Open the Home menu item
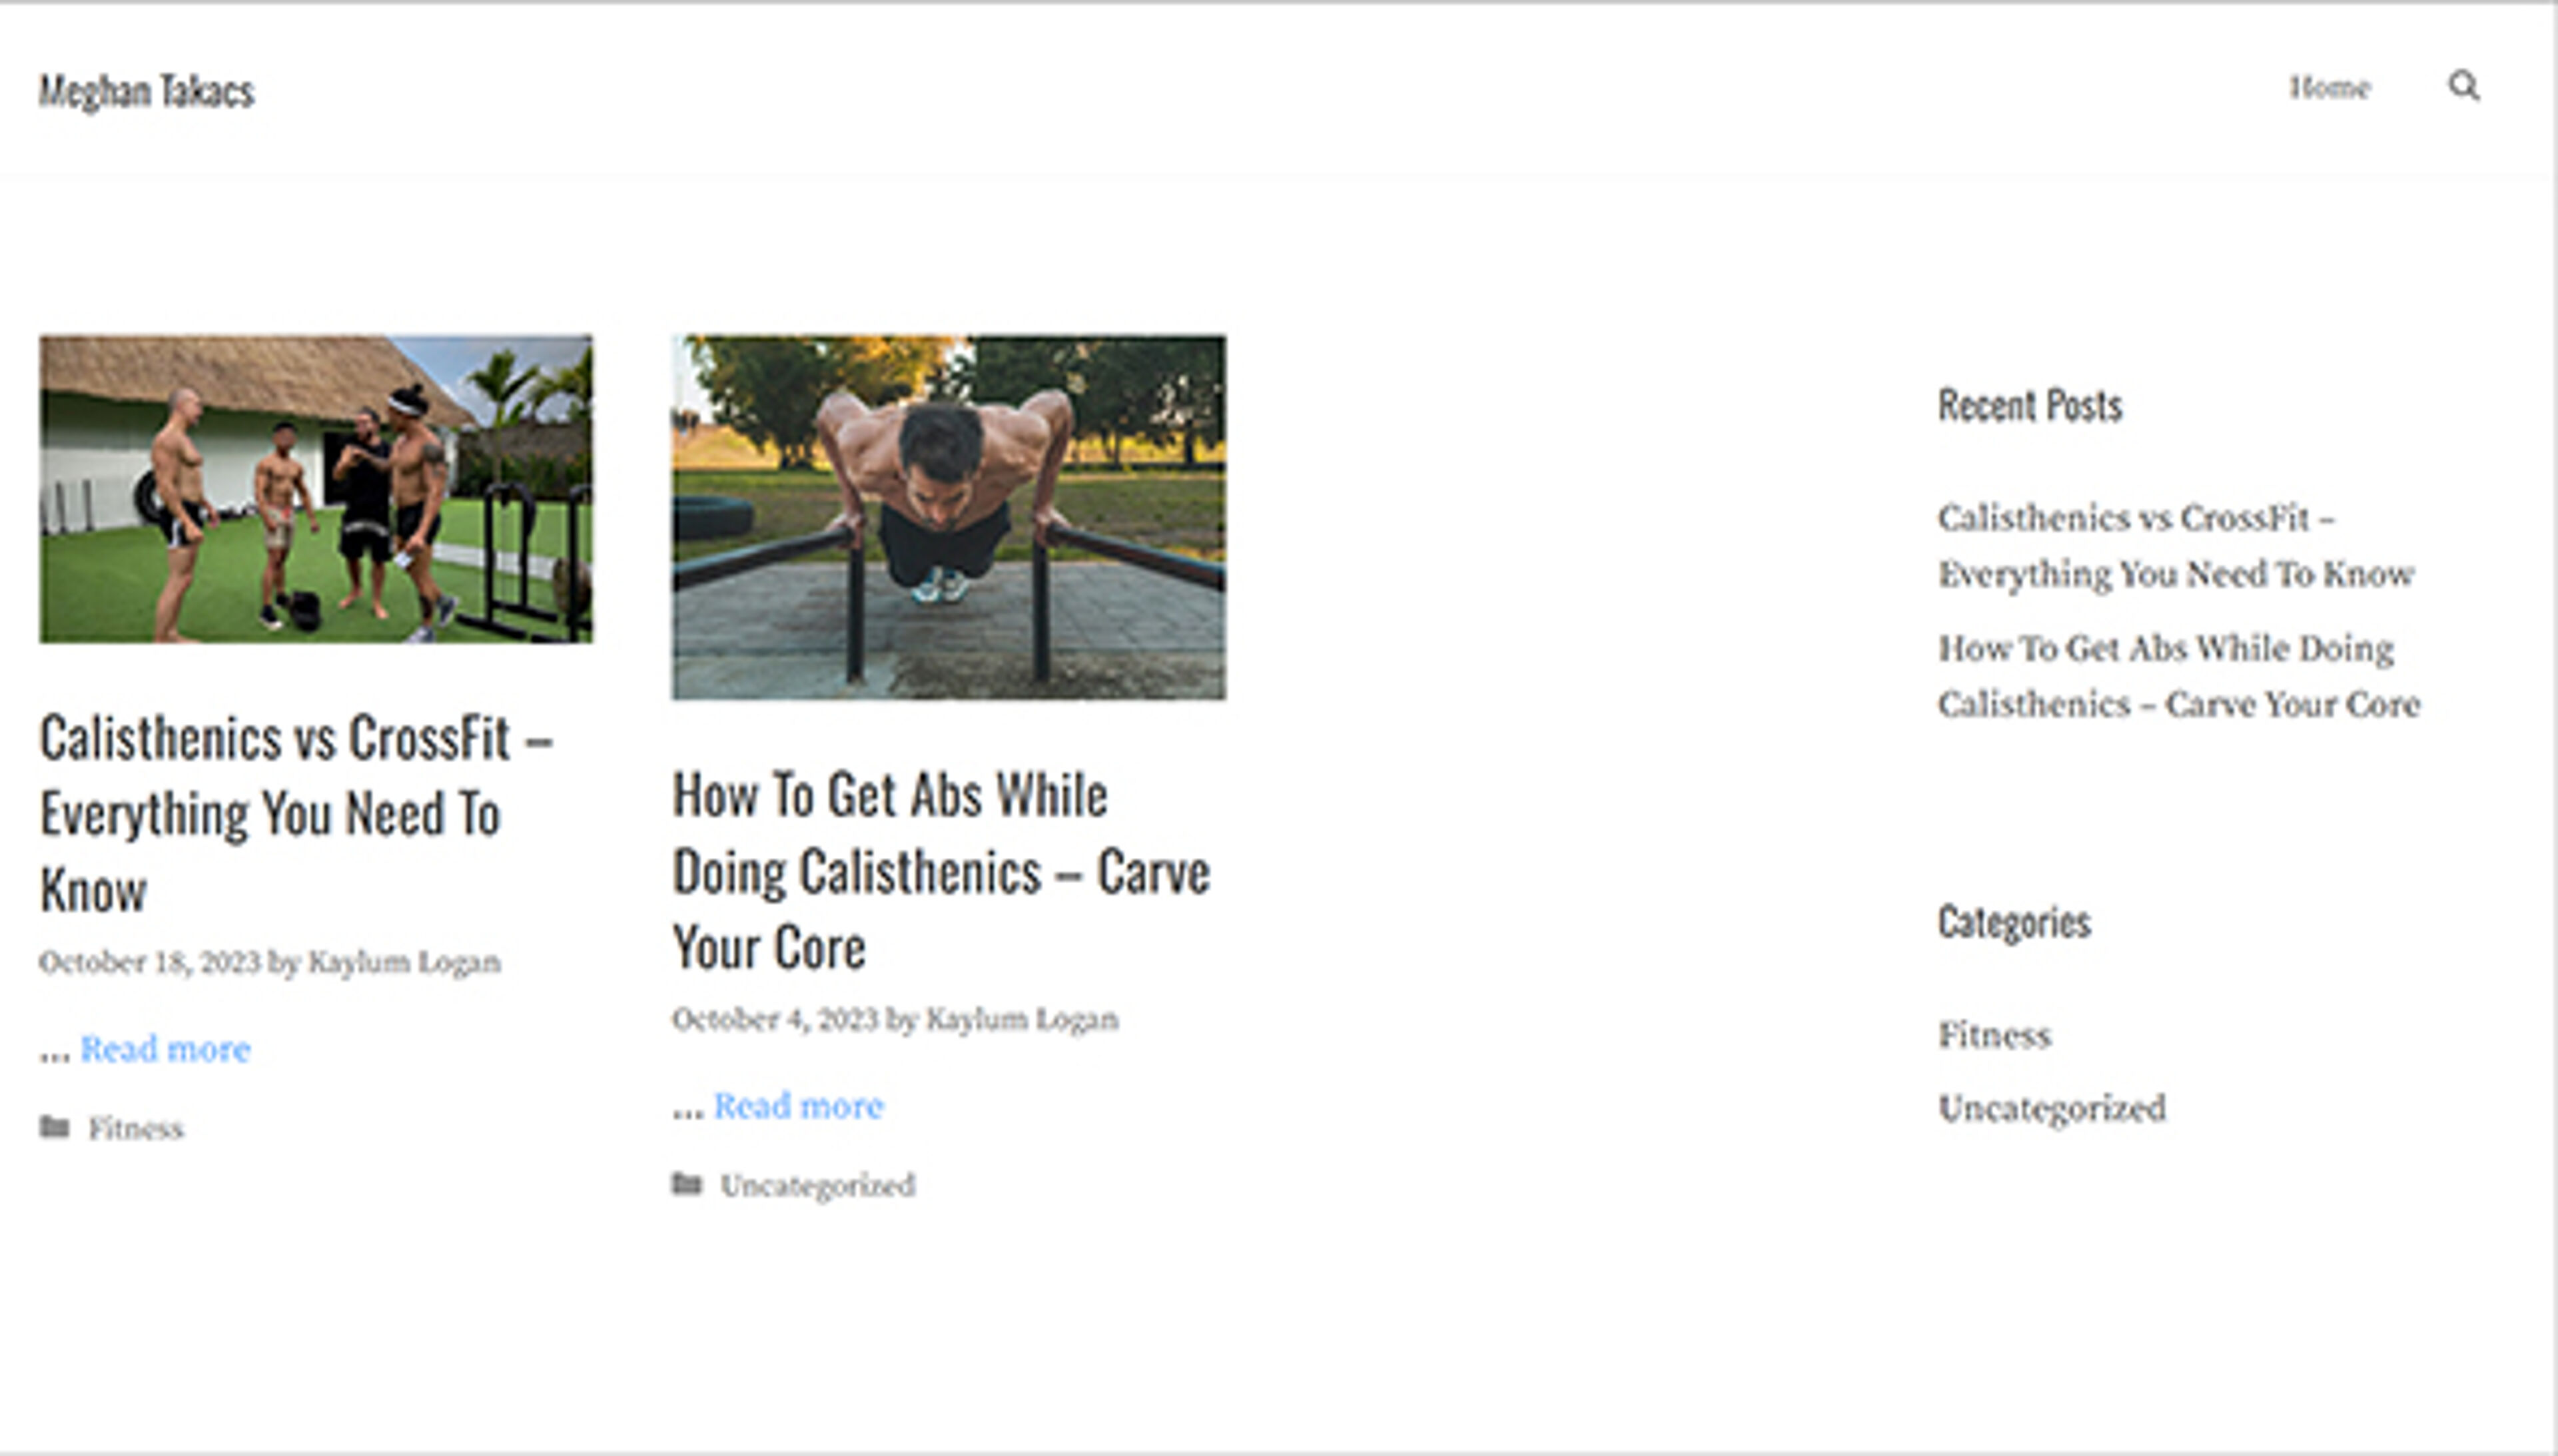The height and width of the screenshot is (1456, 2558). [2330, 88]
